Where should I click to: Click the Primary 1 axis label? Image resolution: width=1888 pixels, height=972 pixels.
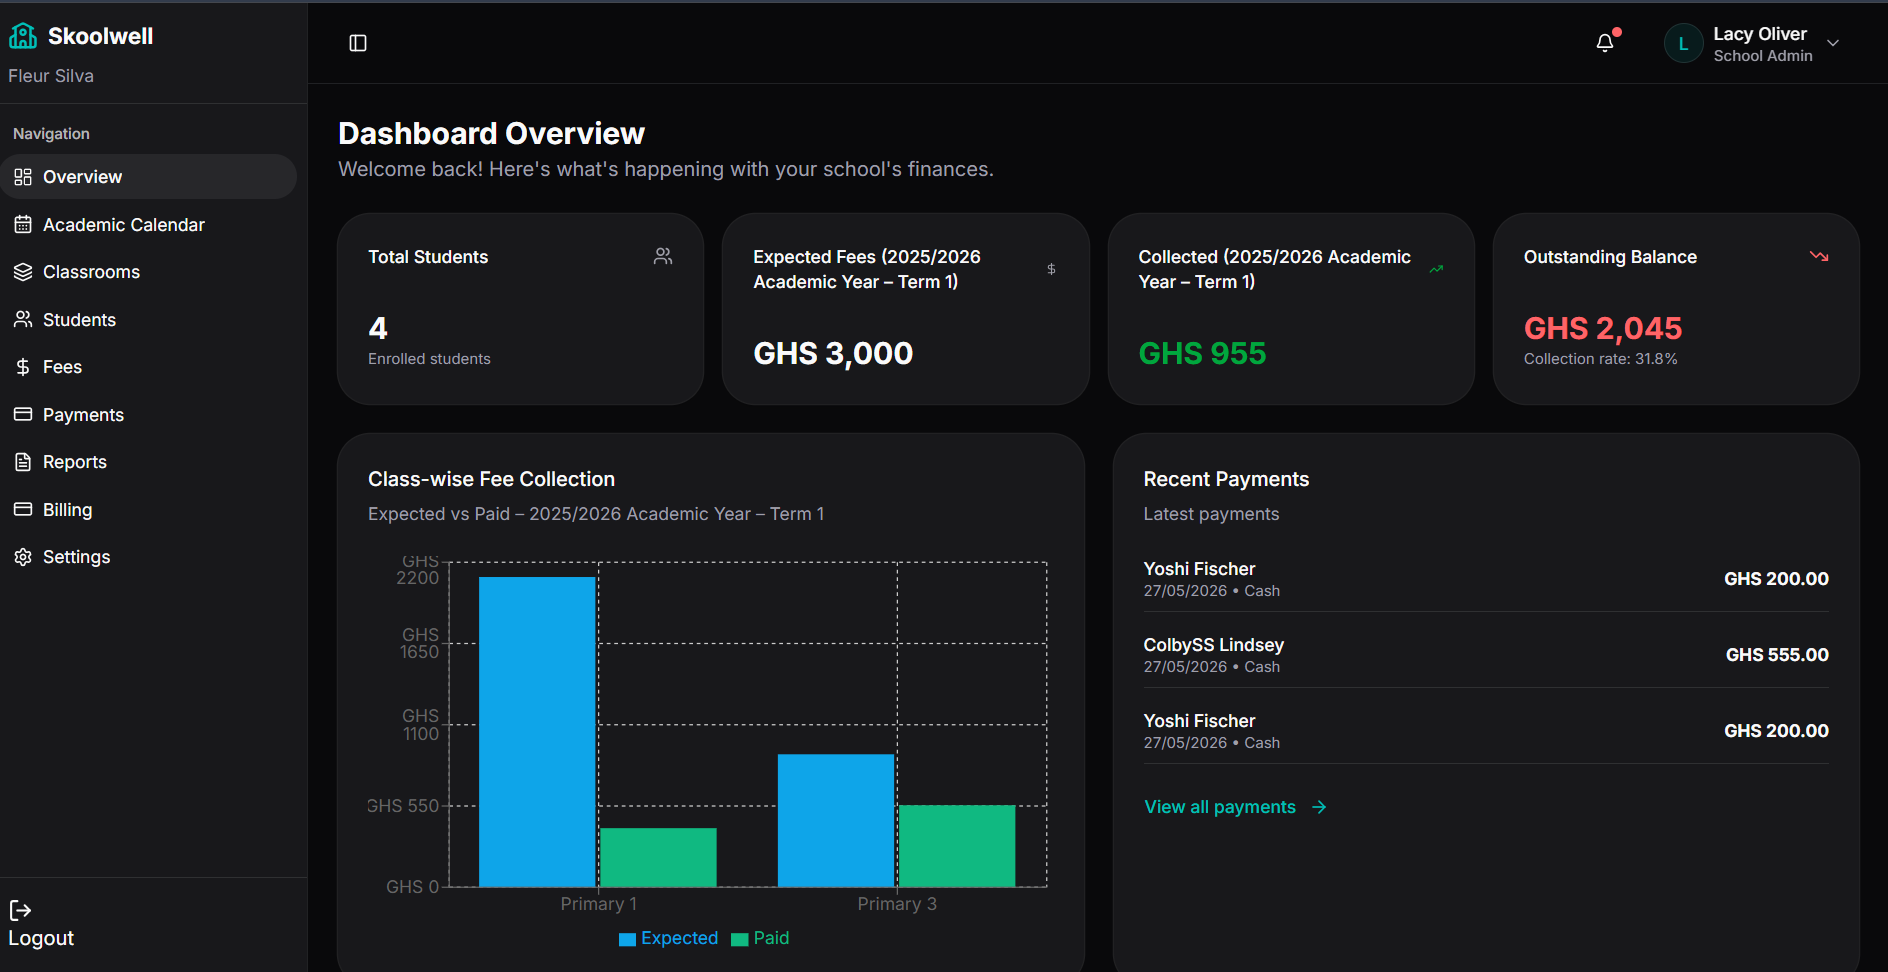(598, 904)
